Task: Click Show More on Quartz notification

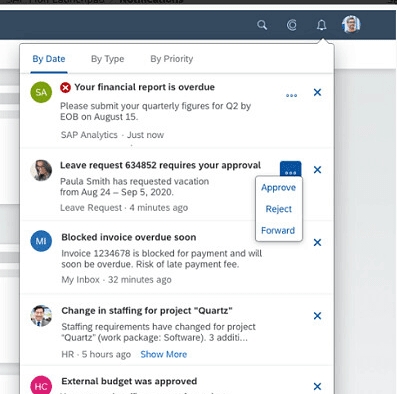Action: tap(164, 354)
